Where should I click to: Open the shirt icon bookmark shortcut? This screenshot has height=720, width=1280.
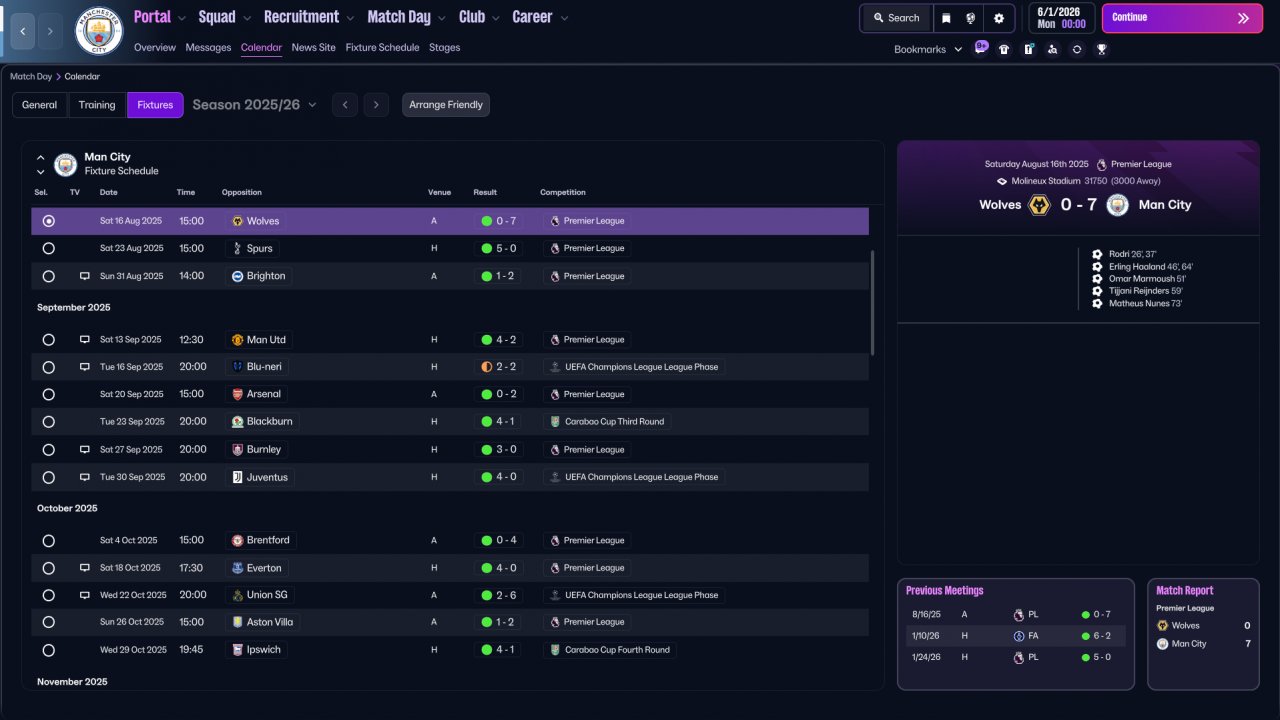[1004, 49]
